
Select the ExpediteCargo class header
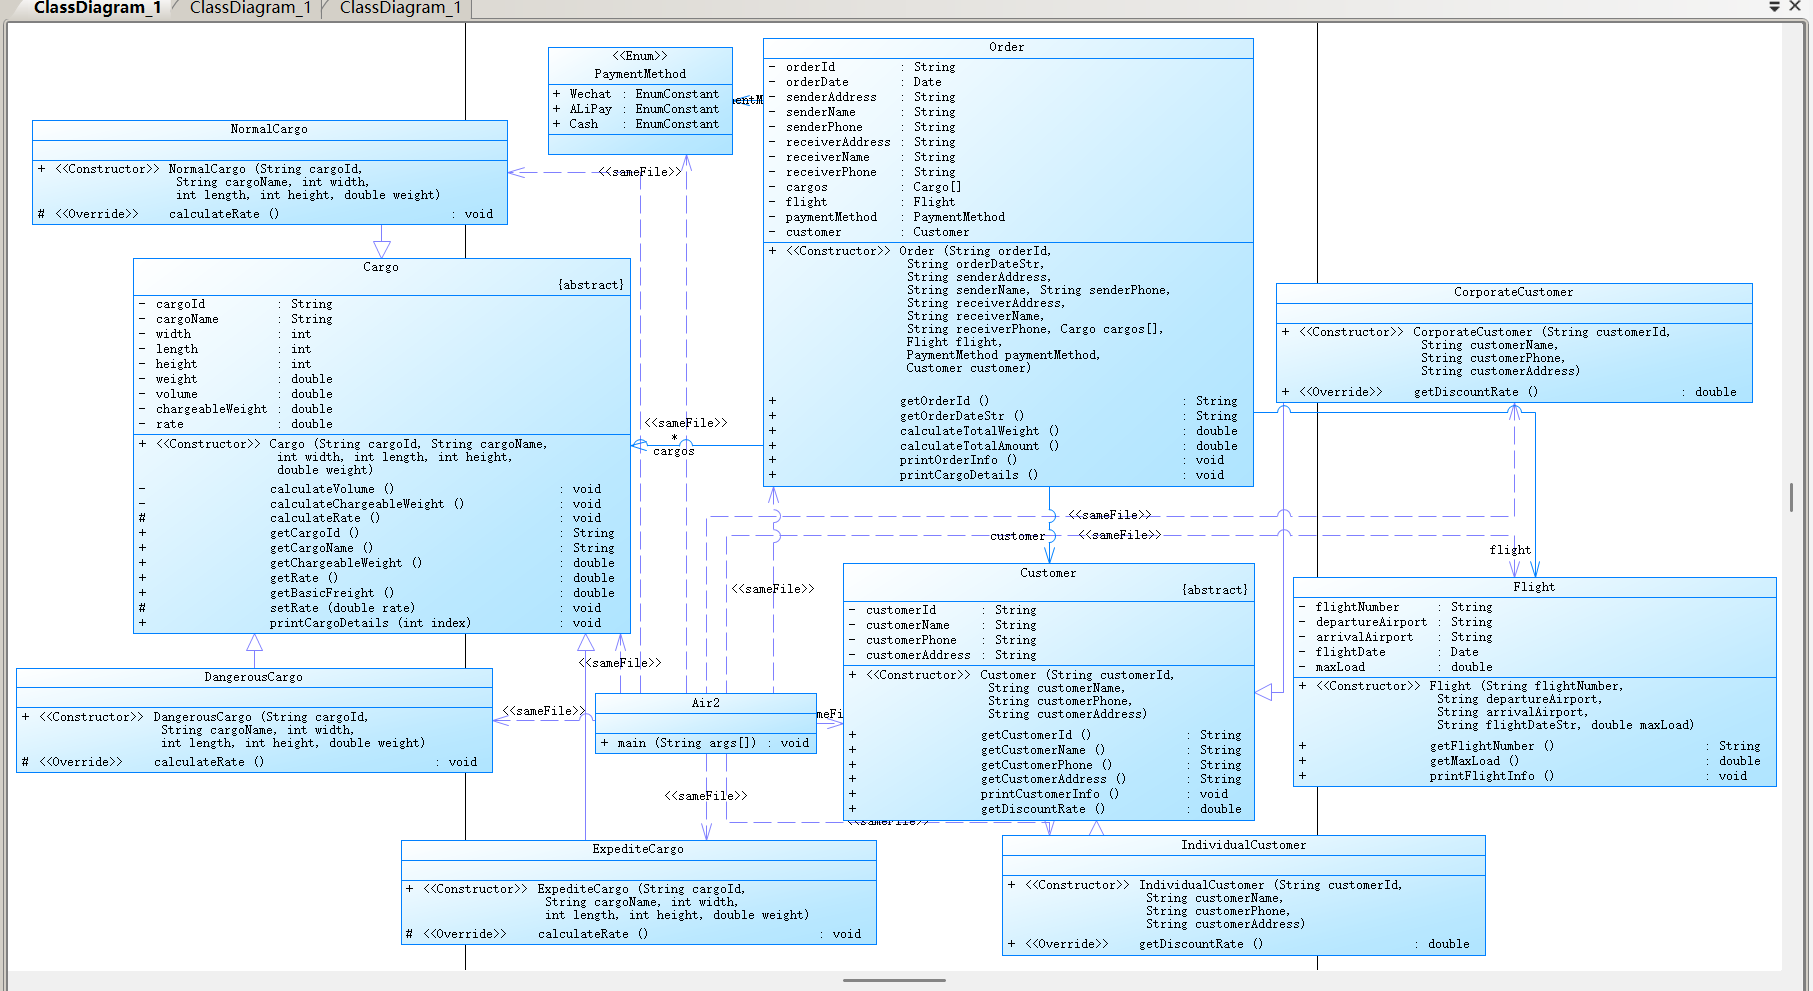638,849
